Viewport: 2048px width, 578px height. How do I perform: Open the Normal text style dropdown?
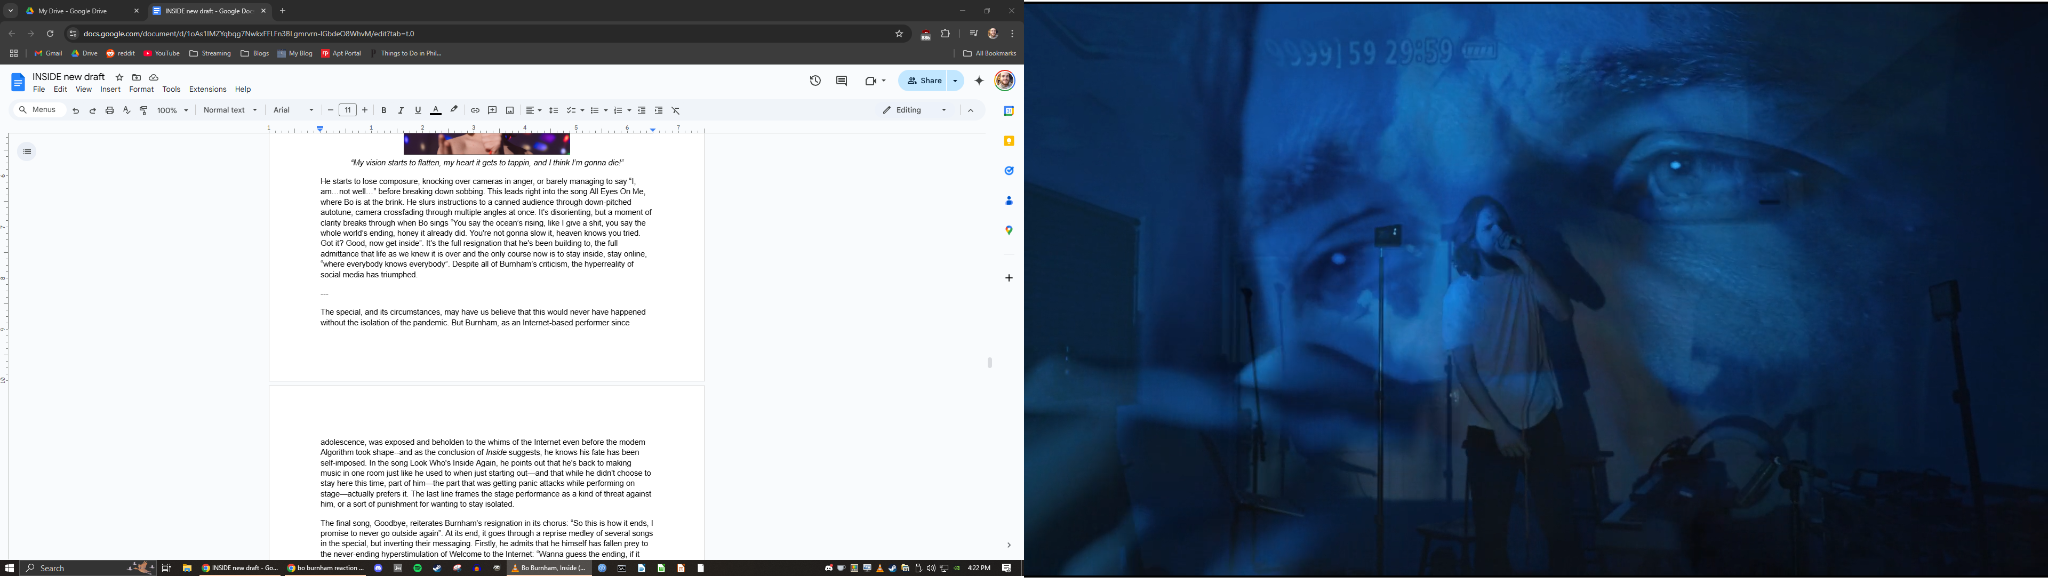pos(229,110)
